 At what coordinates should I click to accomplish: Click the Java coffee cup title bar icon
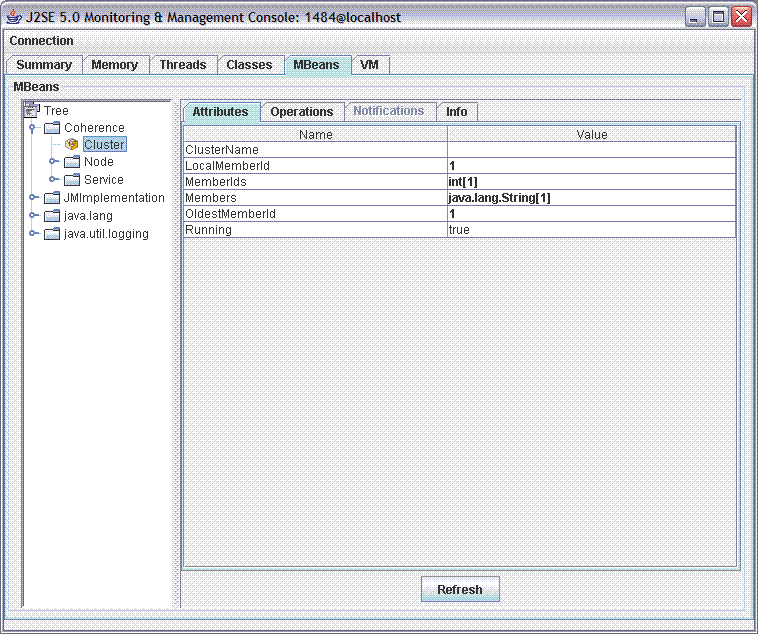pyautogui.click(x=14, y=17)
